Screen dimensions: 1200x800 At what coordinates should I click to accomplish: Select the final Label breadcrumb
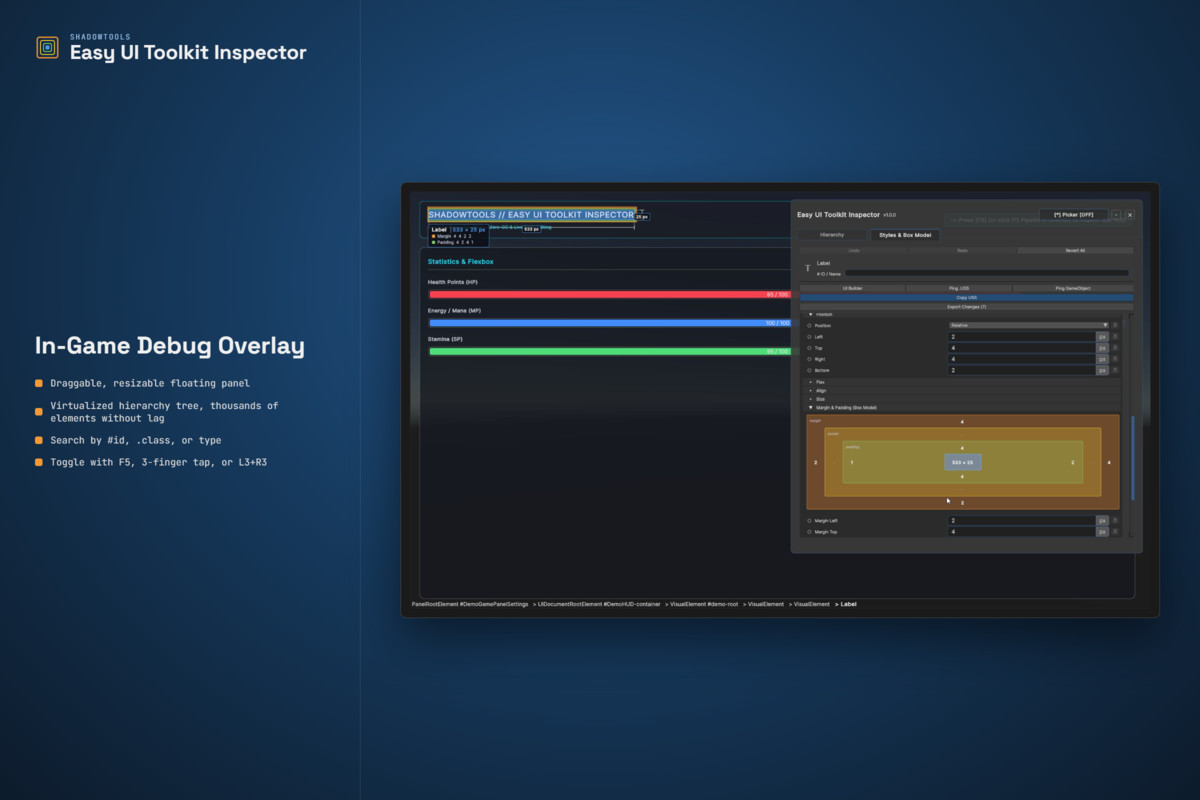(x=848, y=604)
